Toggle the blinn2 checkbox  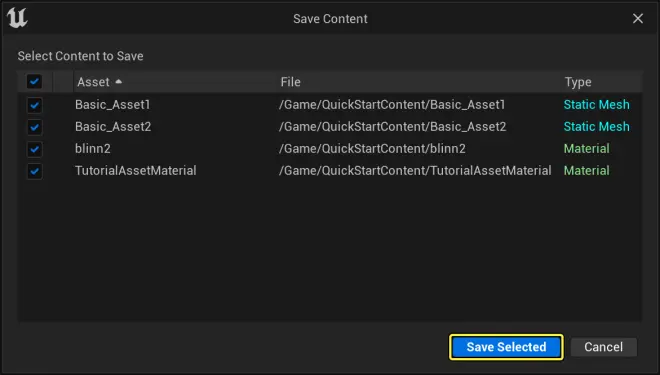34,149
